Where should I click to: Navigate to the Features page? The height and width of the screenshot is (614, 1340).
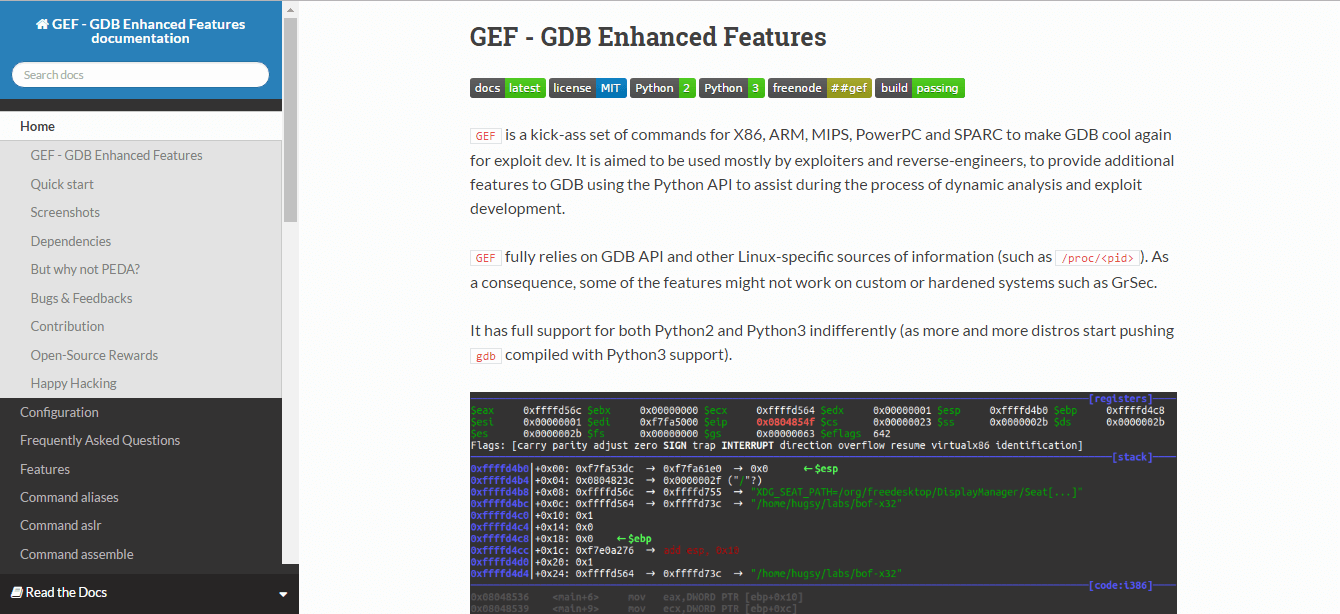point(45,469)
